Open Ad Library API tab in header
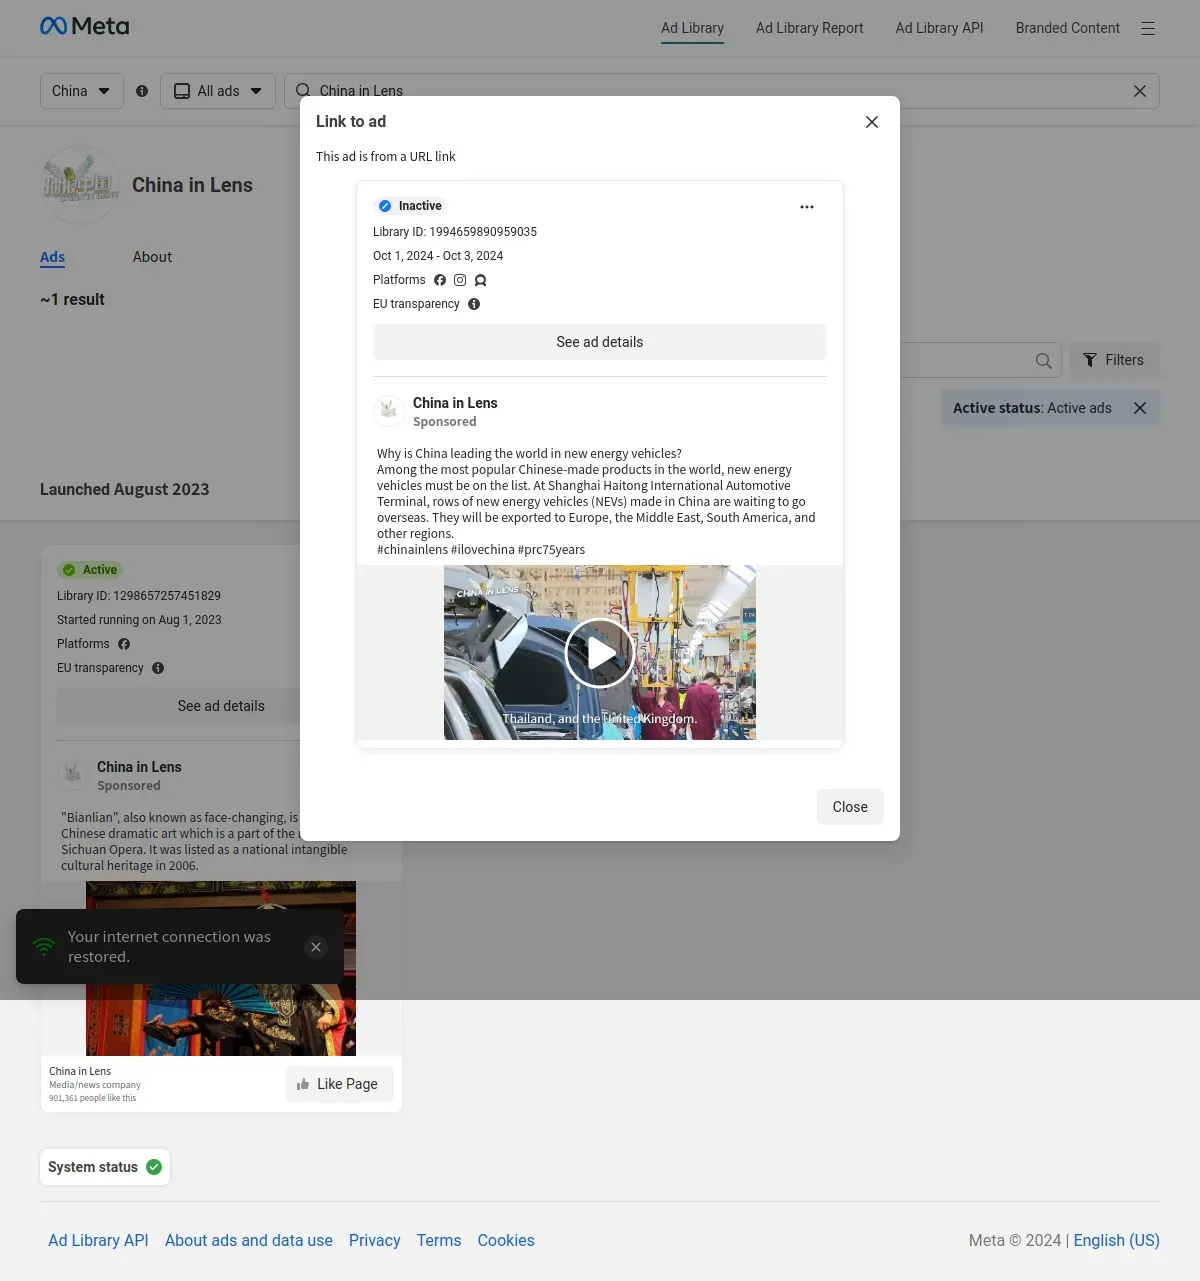1200x1281 pixels. (939, 28)
